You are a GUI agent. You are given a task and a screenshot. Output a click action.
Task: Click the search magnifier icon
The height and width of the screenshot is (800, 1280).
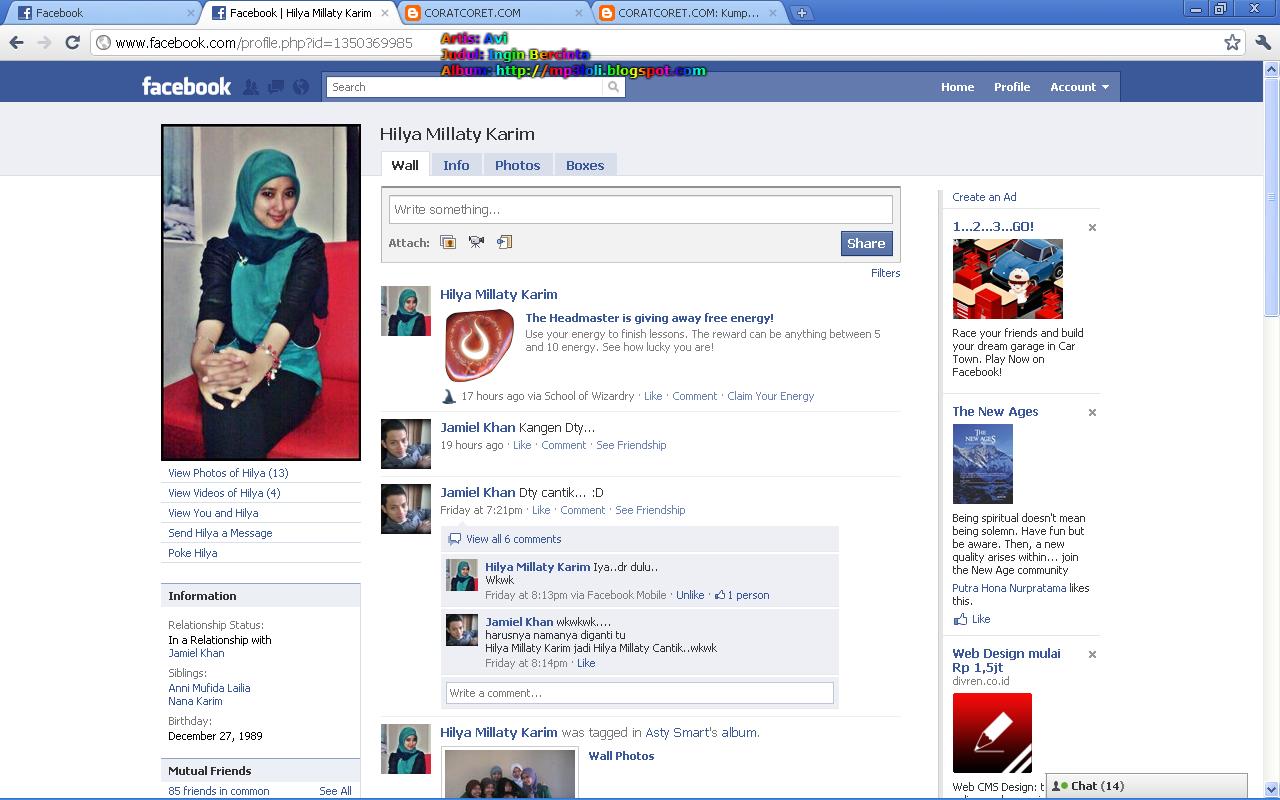click(613, 87)
